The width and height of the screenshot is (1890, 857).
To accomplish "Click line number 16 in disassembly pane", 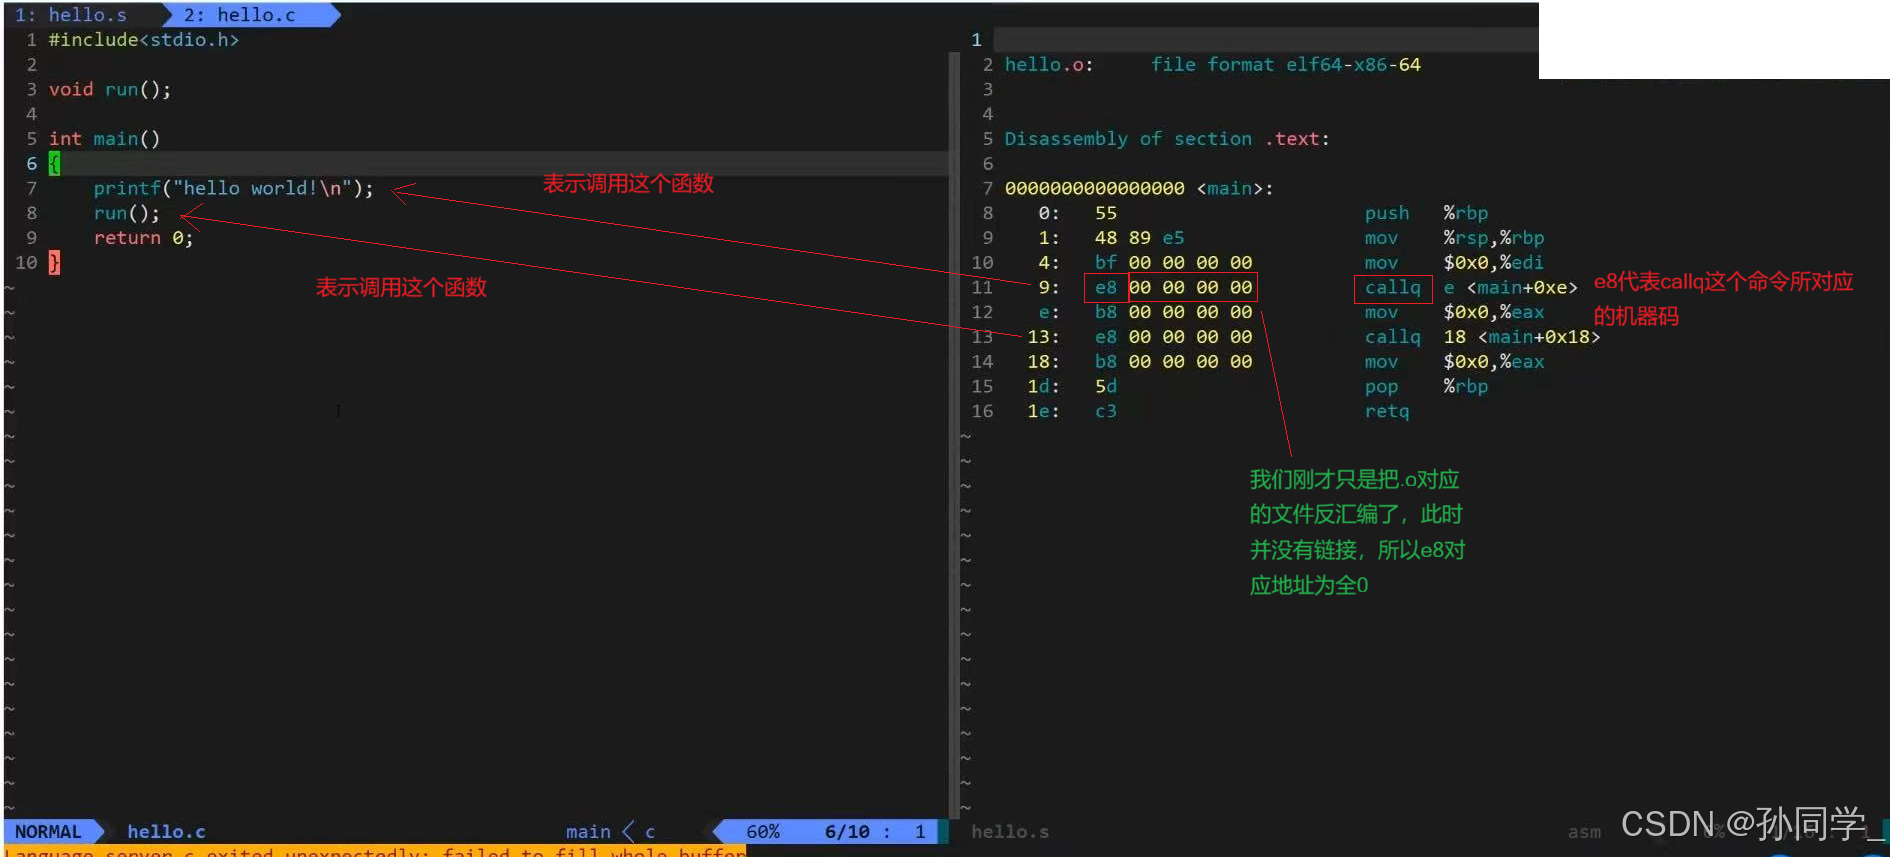I will point(983,411).
